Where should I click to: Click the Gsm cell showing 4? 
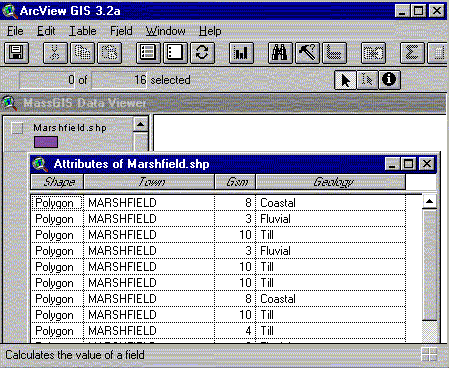pyautogui.click(x=235, y=331)
